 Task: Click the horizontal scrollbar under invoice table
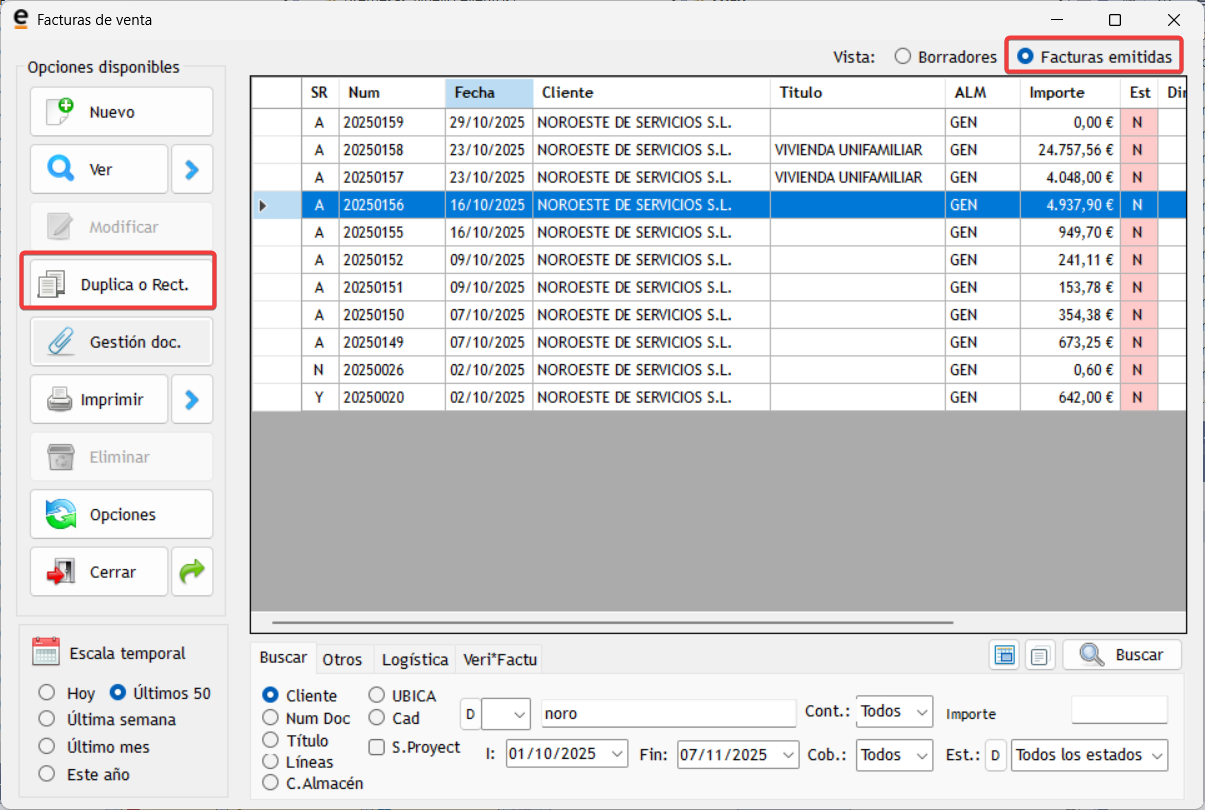(x=612, y=623)
